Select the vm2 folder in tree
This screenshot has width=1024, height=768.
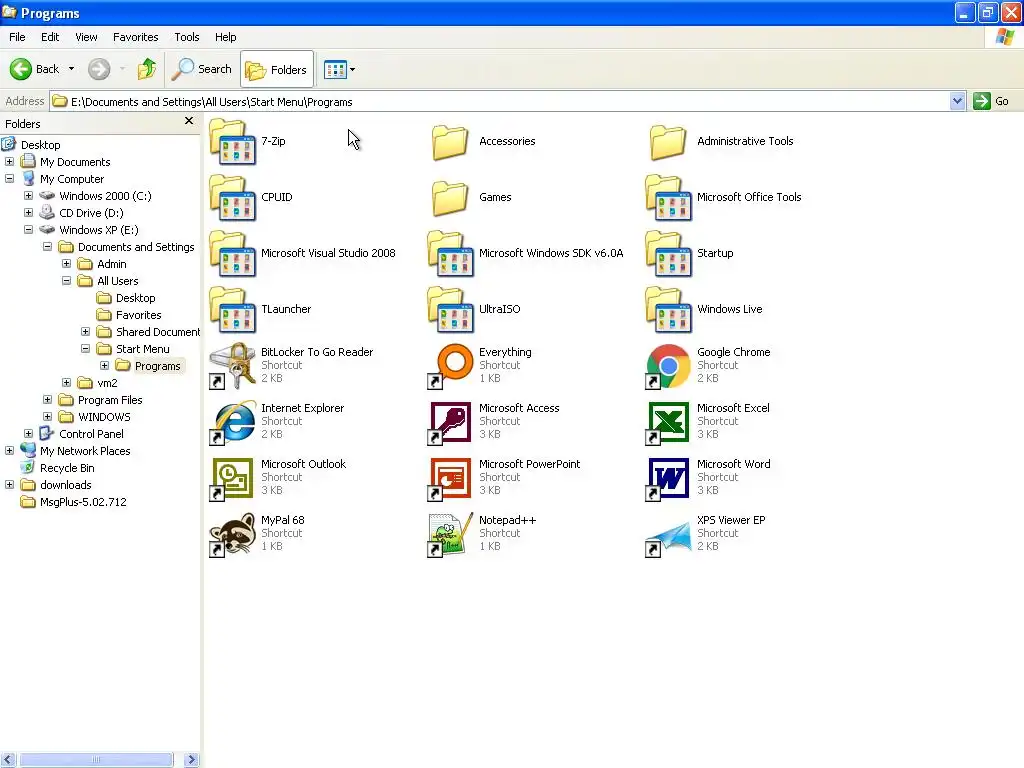click(x=107, y=383)
